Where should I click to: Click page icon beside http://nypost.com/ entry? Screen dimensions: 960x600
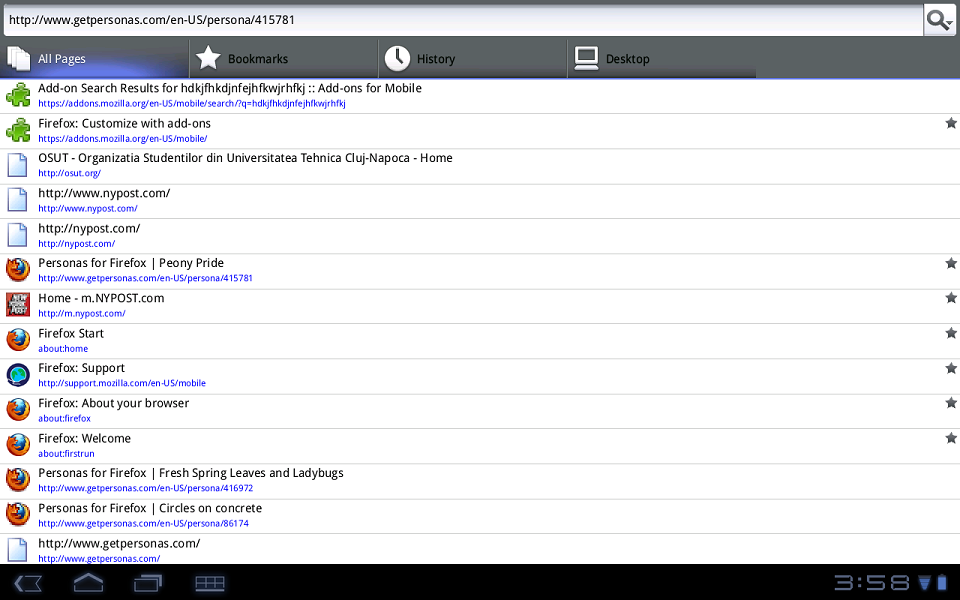coord(18,236)
